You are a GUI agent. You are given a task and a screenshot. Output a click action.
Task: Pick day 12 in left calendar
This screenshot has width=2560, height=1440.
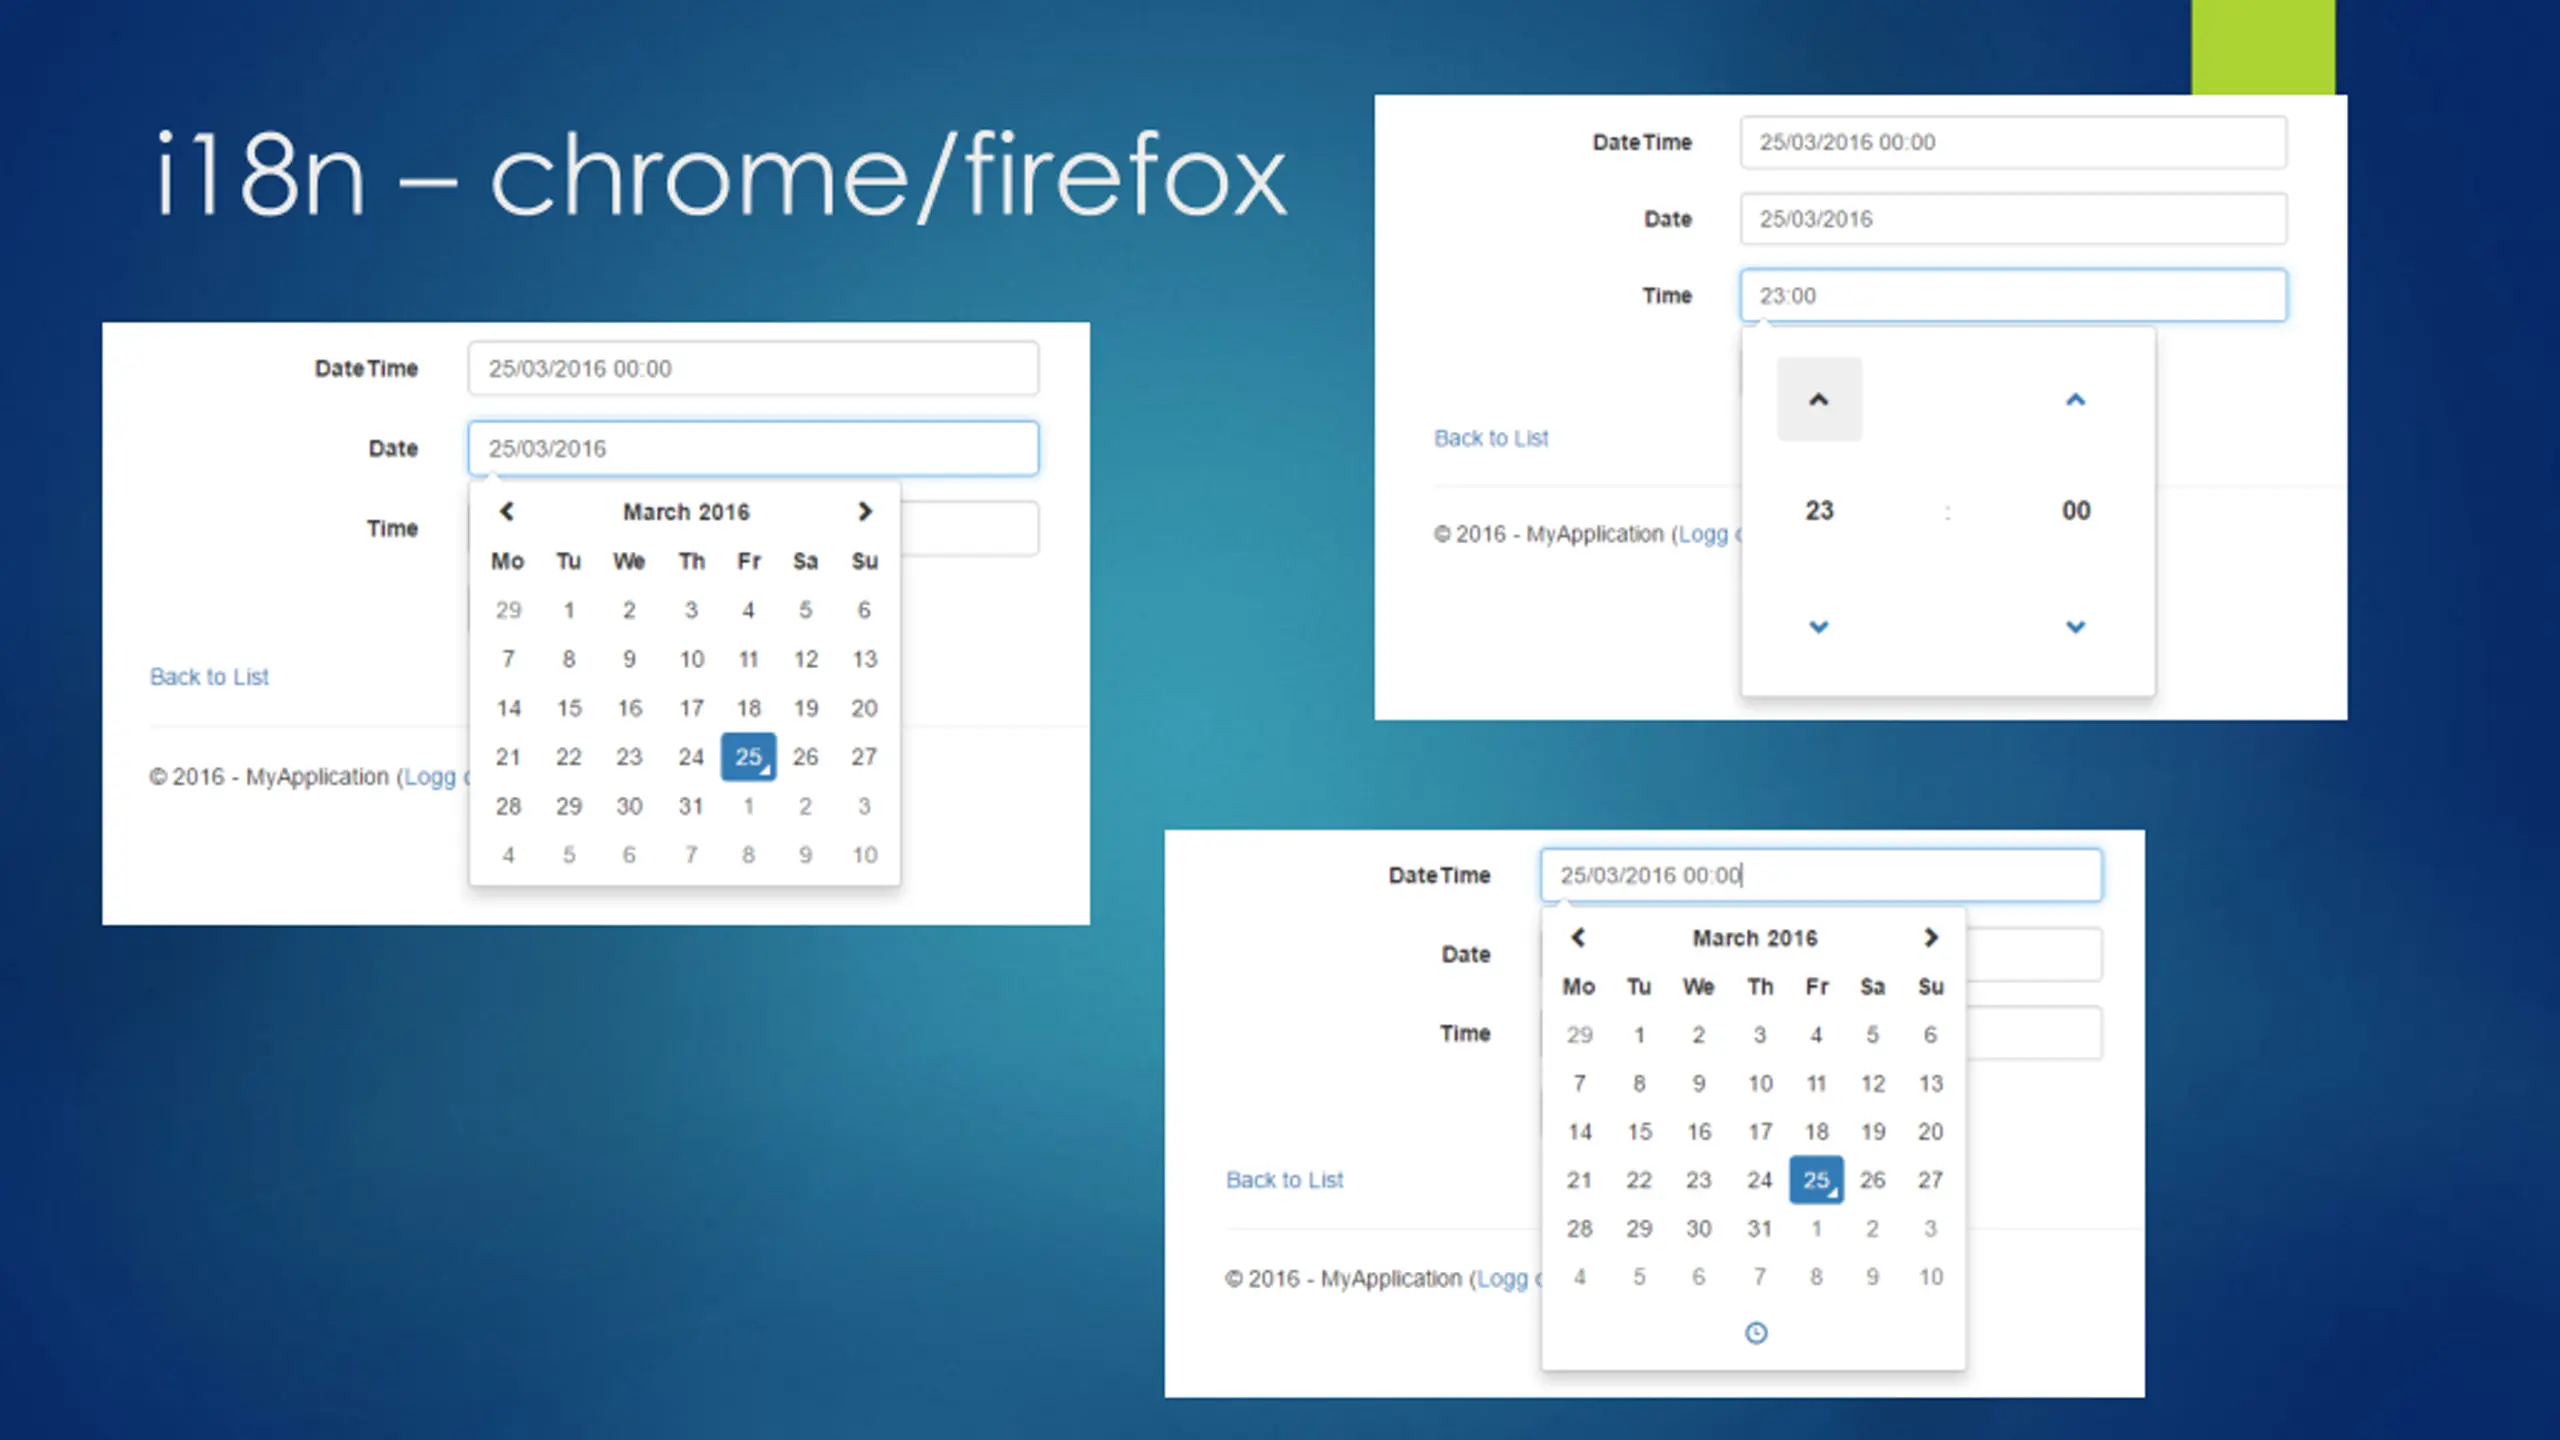[x=805, y=659]
